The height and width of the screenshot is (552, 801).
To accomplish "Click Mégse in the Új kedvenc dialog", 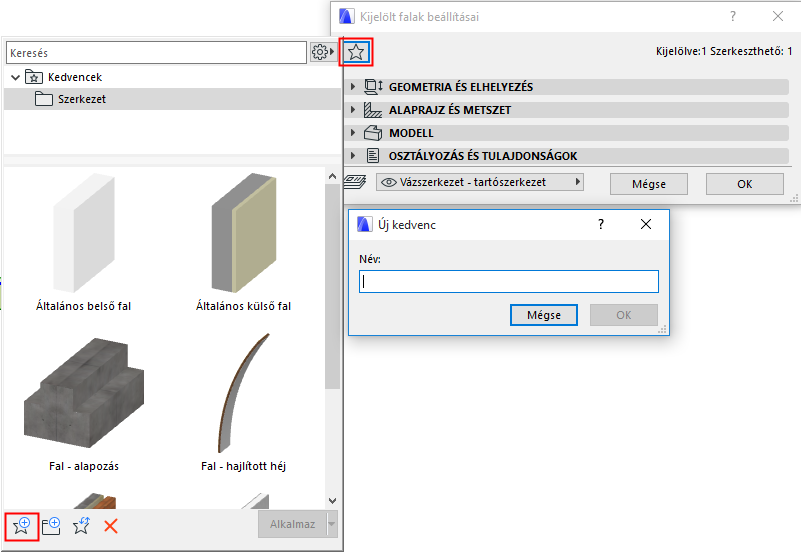I will tap(544, 315).
